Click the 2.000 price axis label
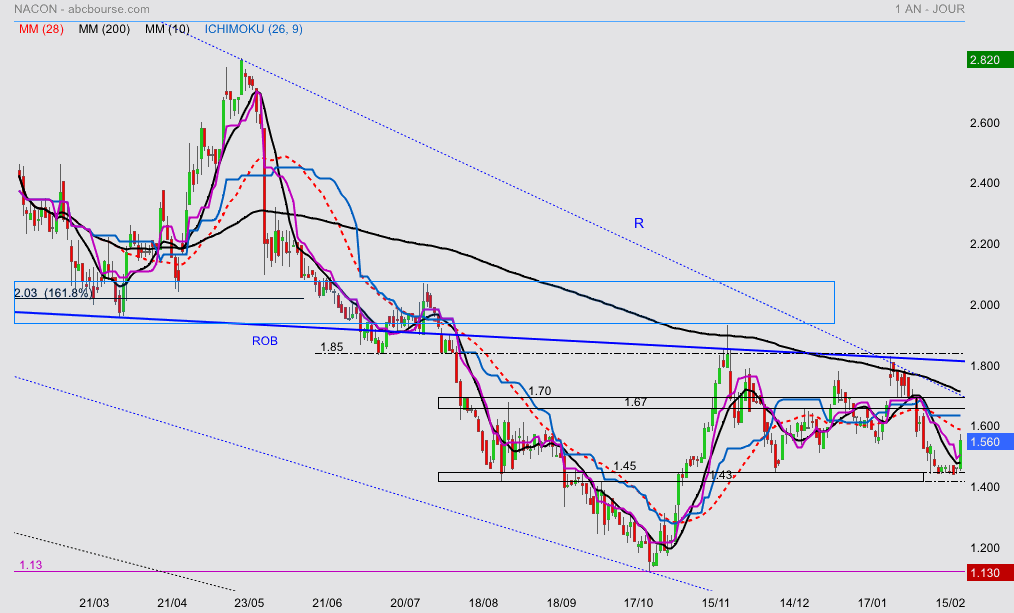1014x613 pixels. (x=985, y=305)
